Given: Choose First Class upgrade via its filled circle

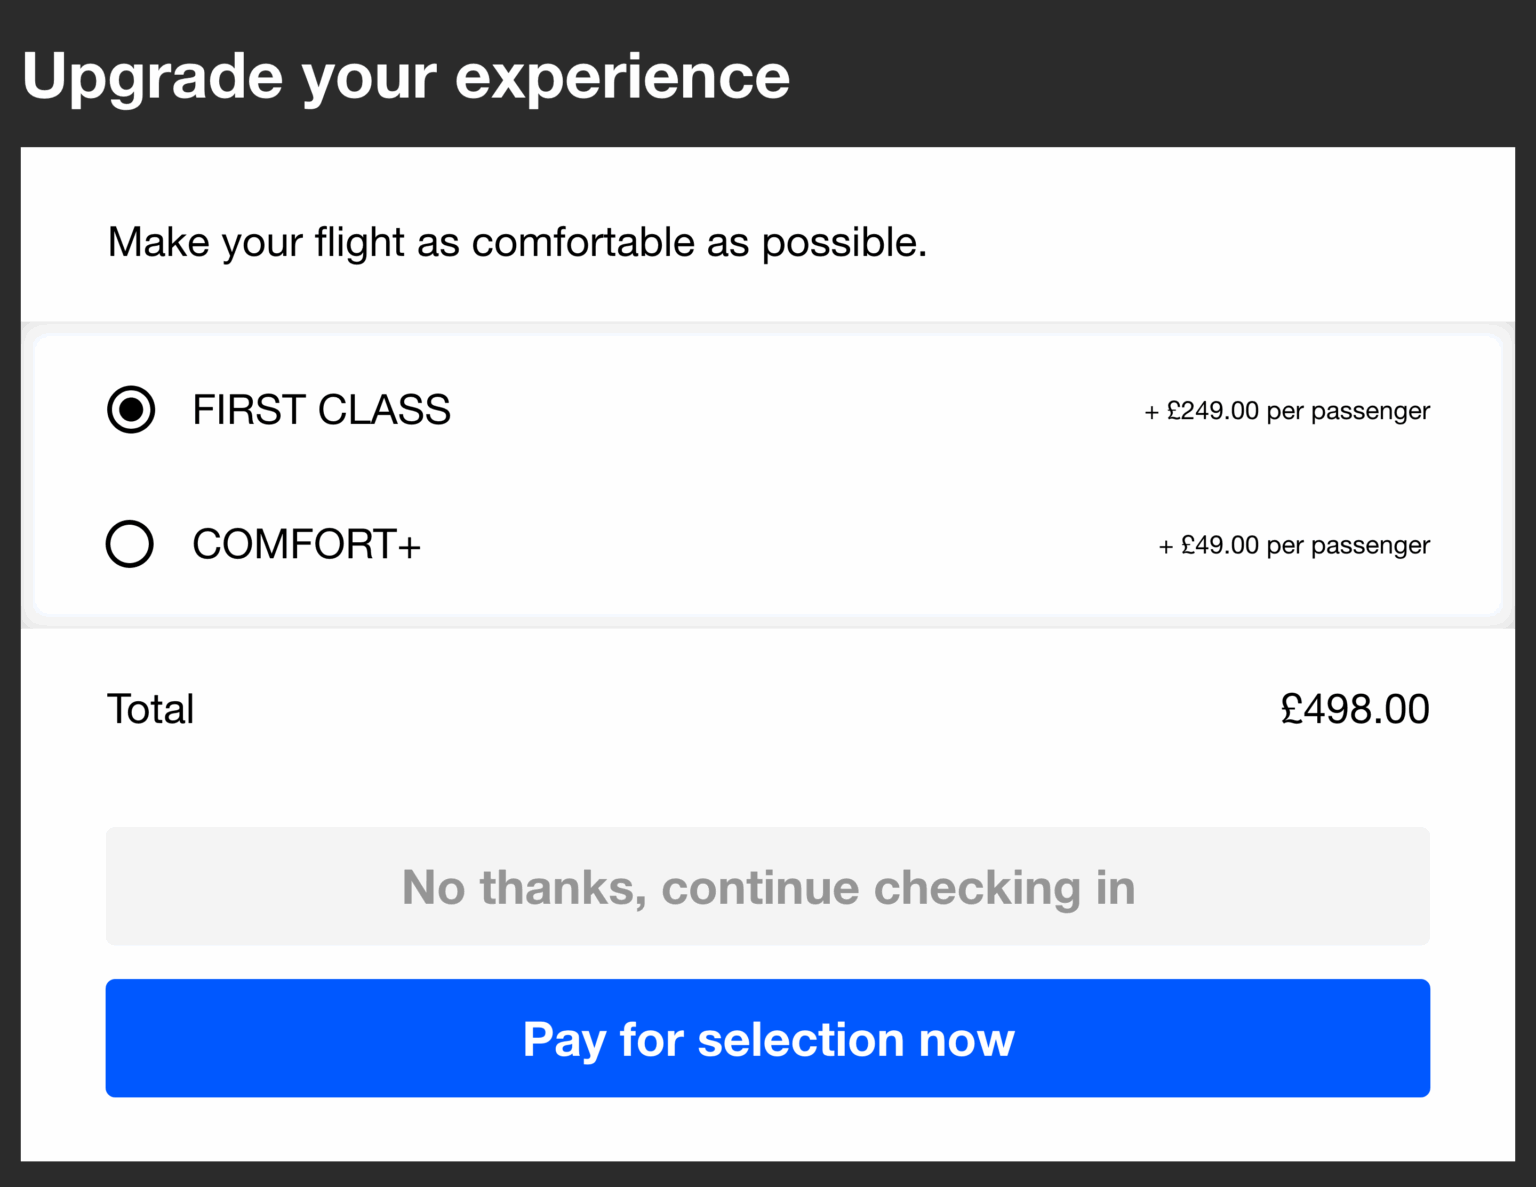Looking at the screenshot, I should 131,410.
